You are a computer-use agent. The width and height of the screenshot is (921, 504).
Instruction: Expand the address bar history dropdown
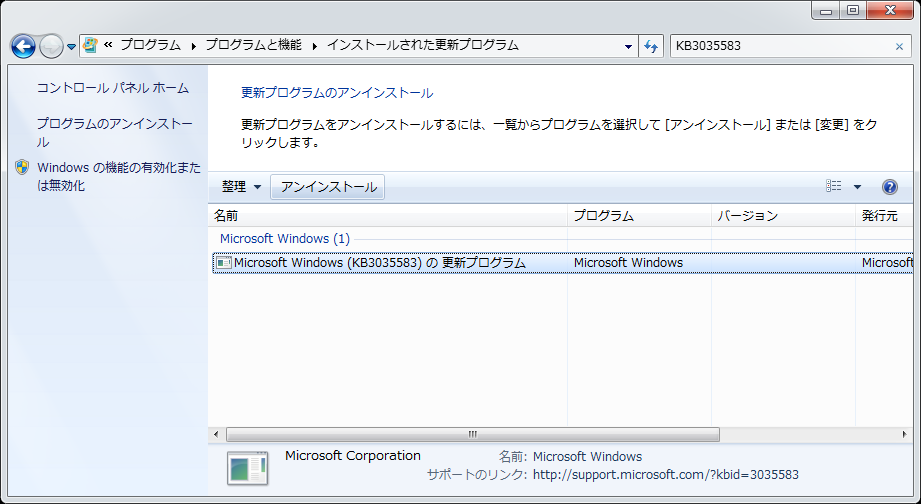tap(628, 46)
